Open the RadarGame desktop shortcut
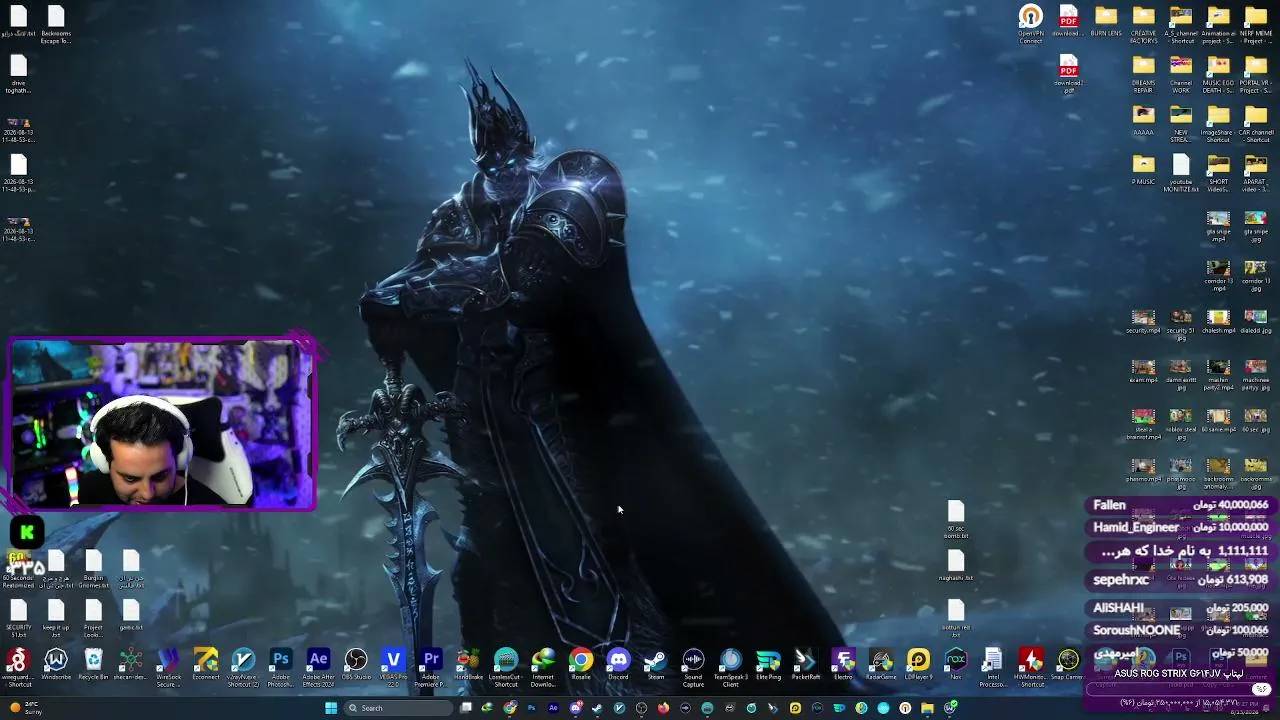Viewport: 1280px width, 720px height. point(881,666)
